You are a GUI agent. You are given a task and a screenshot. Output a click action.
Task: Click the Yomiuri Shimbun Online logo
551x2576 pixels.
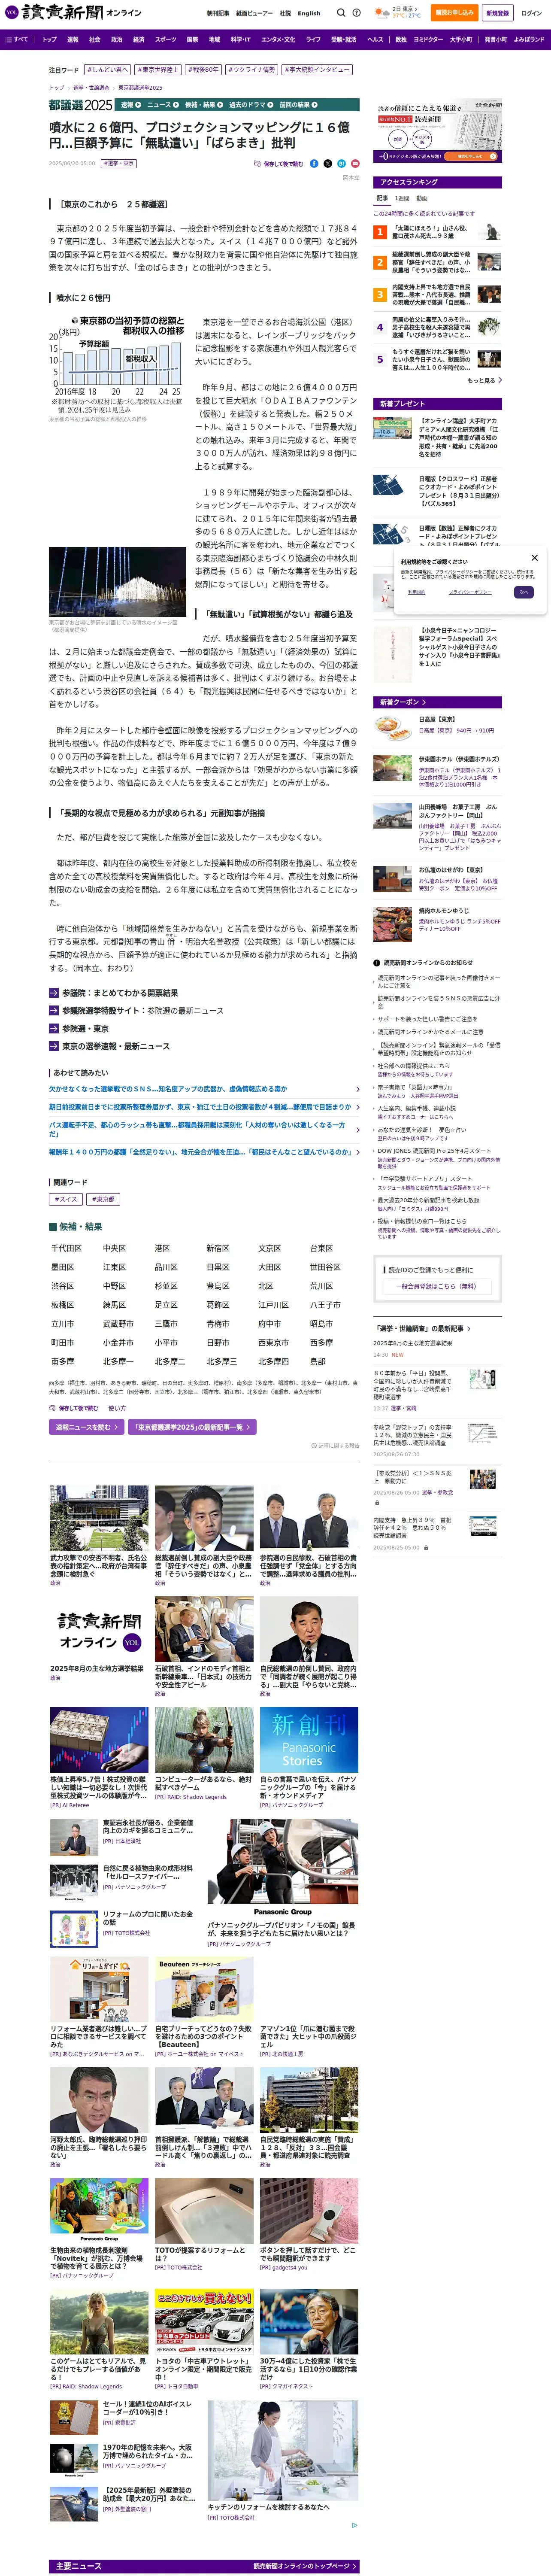click(x=74, y=13)
